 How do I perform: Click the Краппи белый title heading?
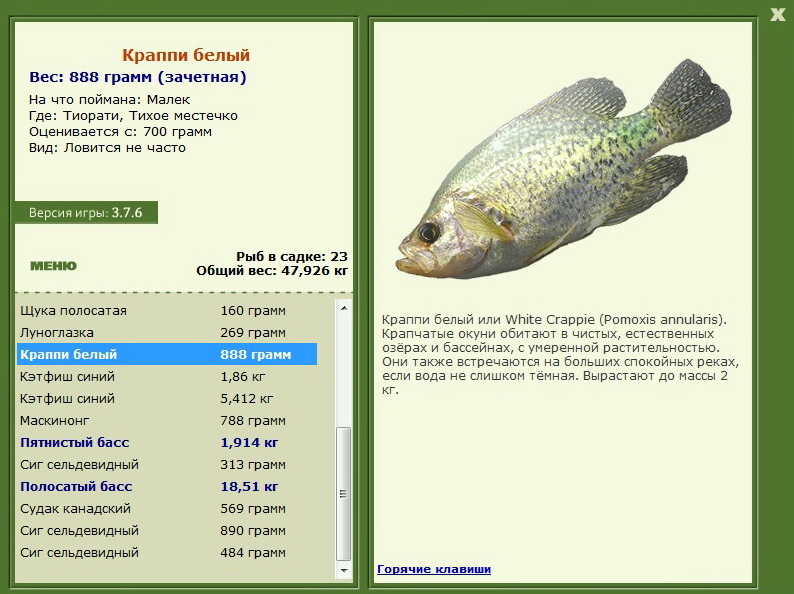pos(186,55)
